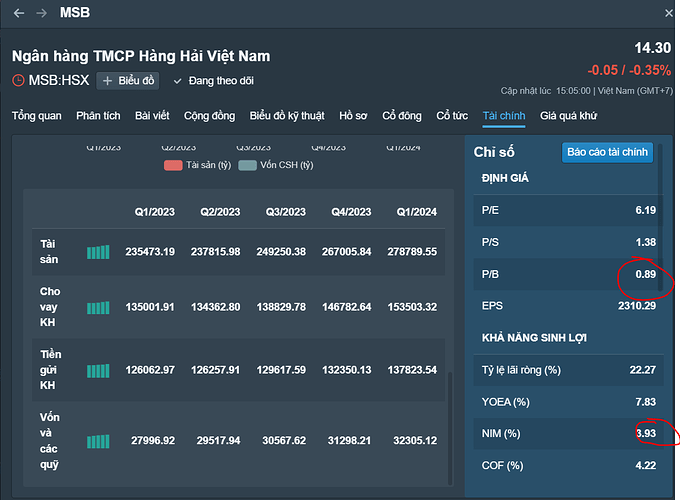
Task: Click the forward arrow navigation icon
Action: [x=41, y=13]
